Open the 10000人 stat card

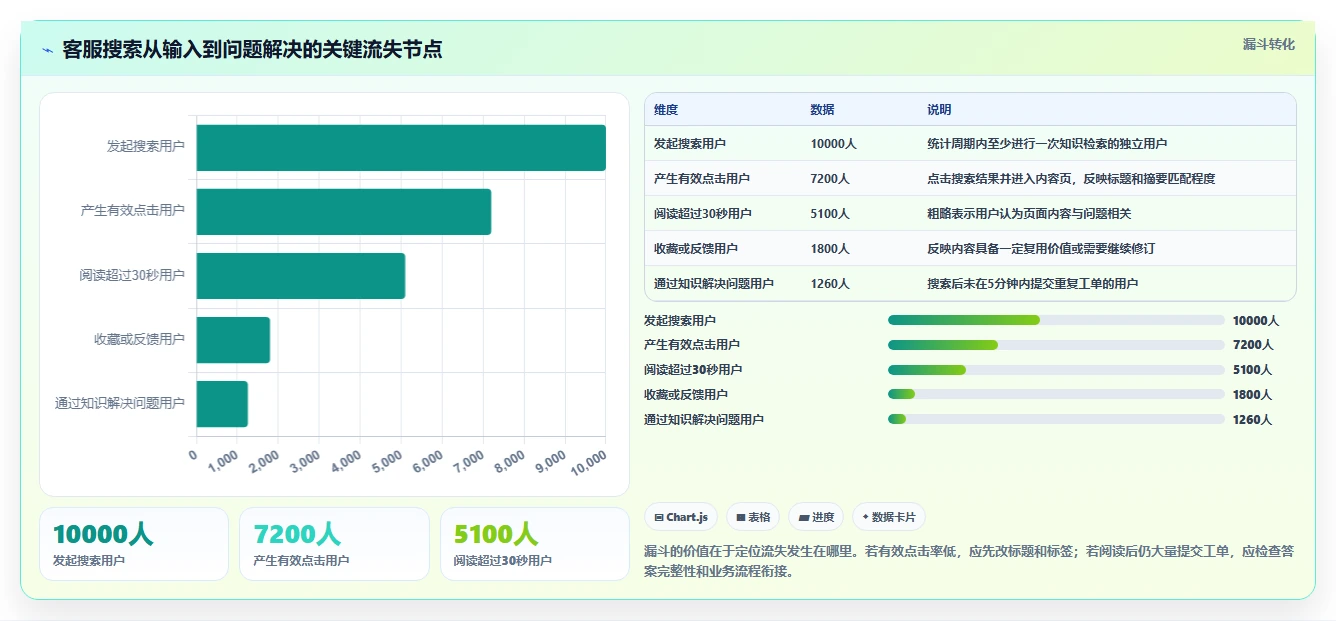(x=134, y=544)
